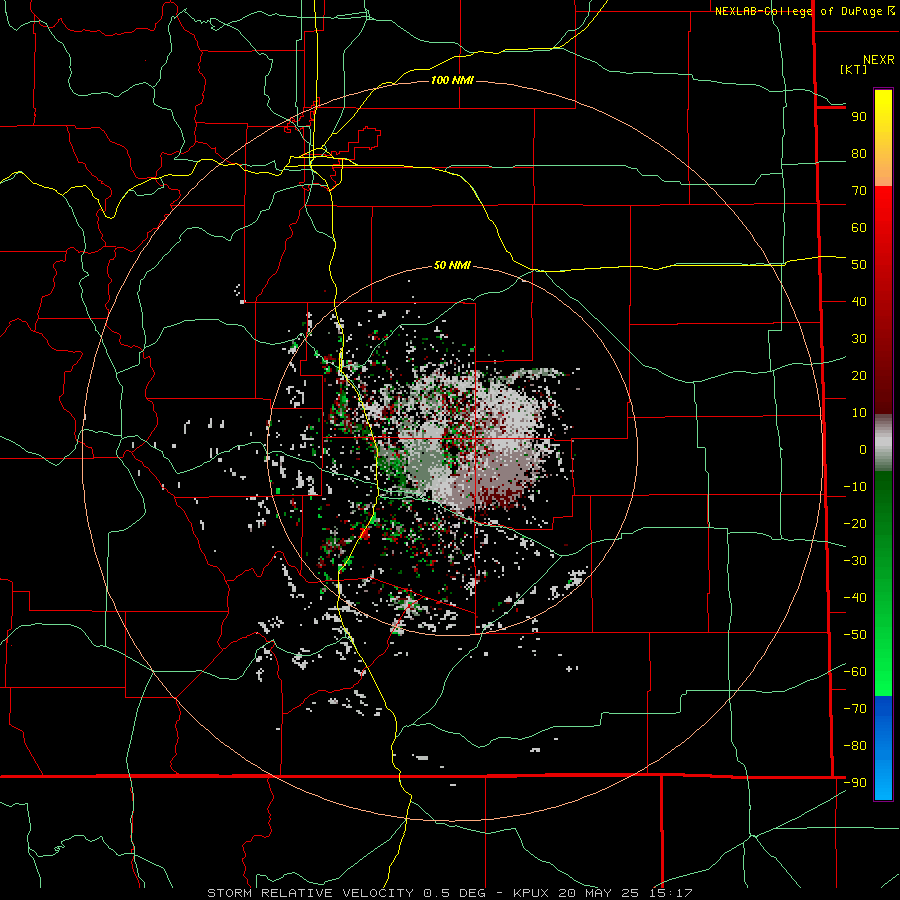
Task: Select the -40 value on the velocity scale
Action: click(x=855, y=598)
